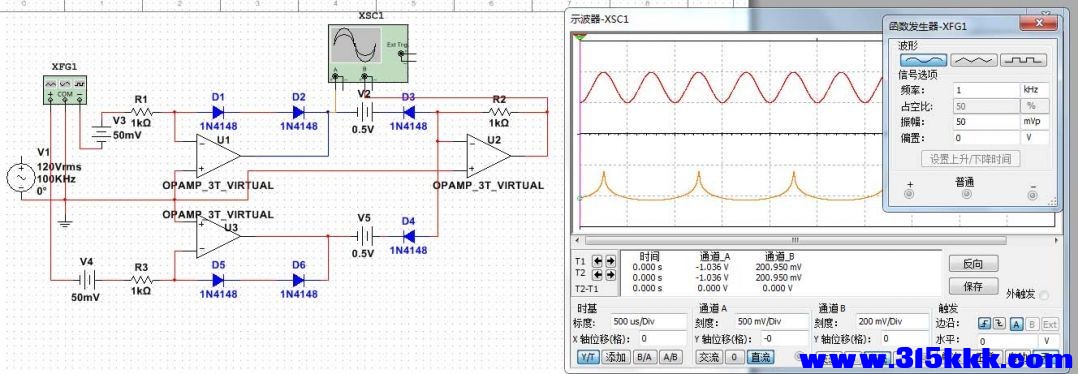Set trigger source to channel A

[x=1016, y=324]
